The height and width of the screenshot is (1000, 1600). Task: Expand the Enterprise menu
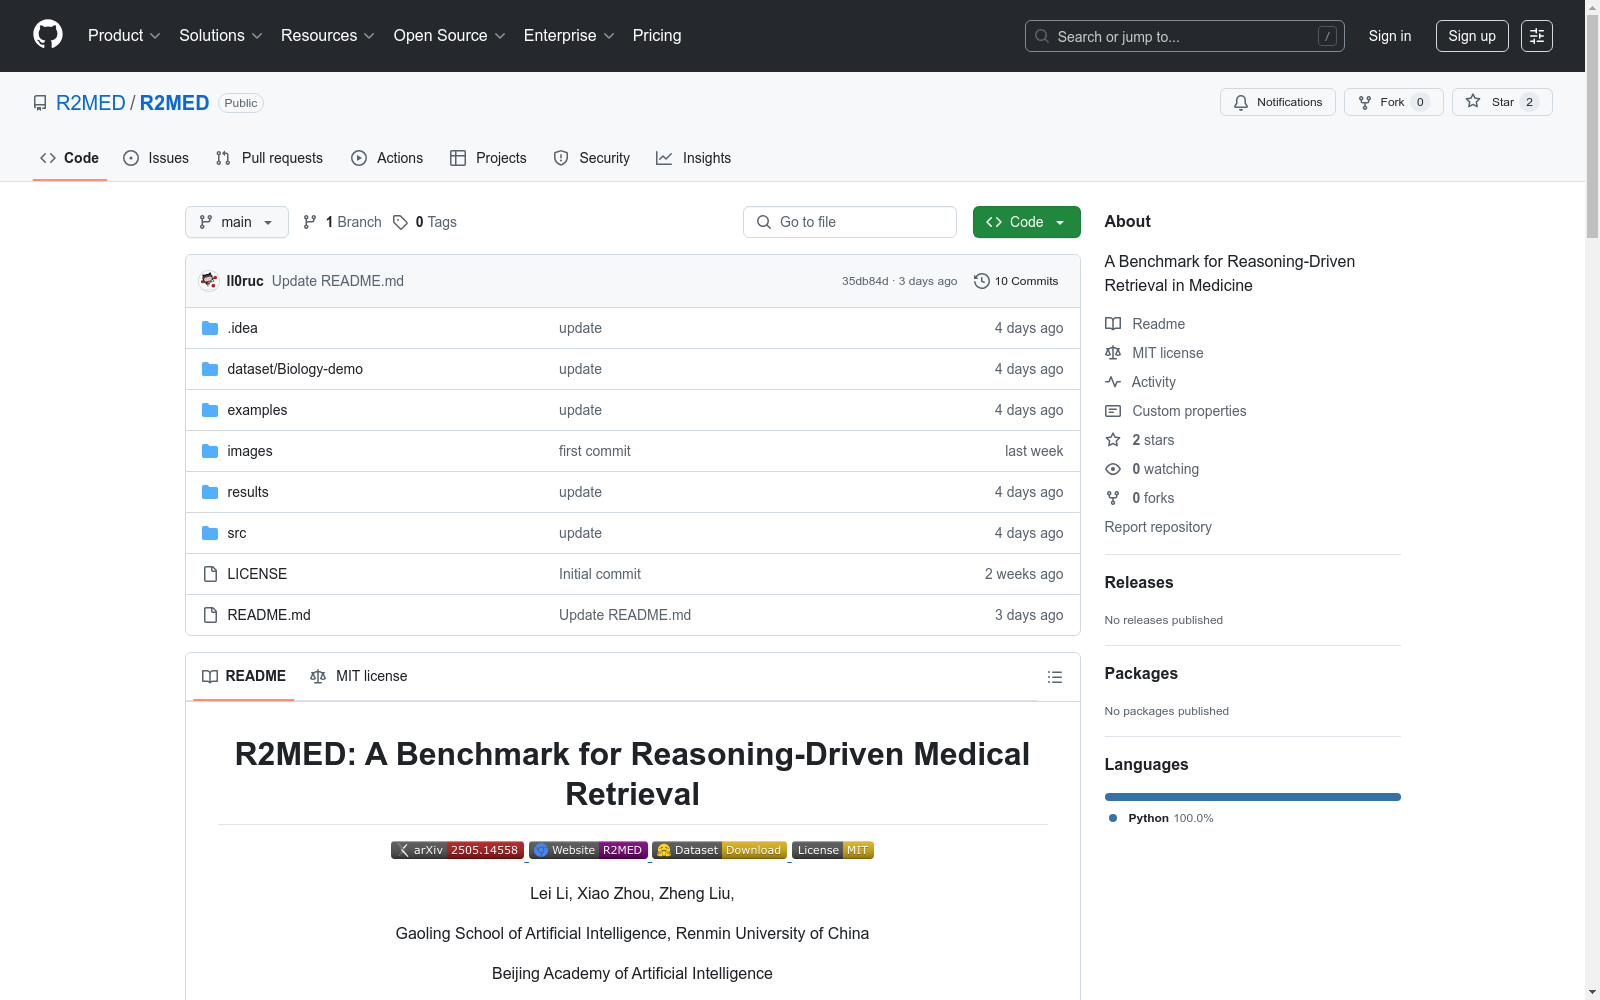coord(569,36)
